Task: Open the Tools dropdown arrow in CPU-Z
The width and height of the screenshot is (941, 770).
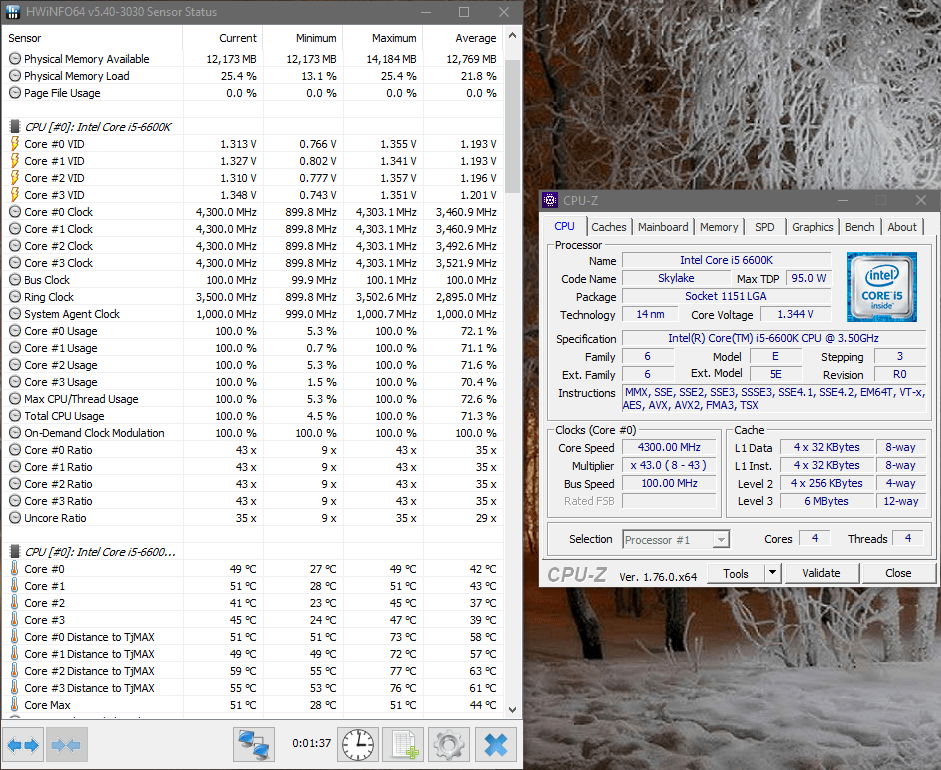Action: 772,573
